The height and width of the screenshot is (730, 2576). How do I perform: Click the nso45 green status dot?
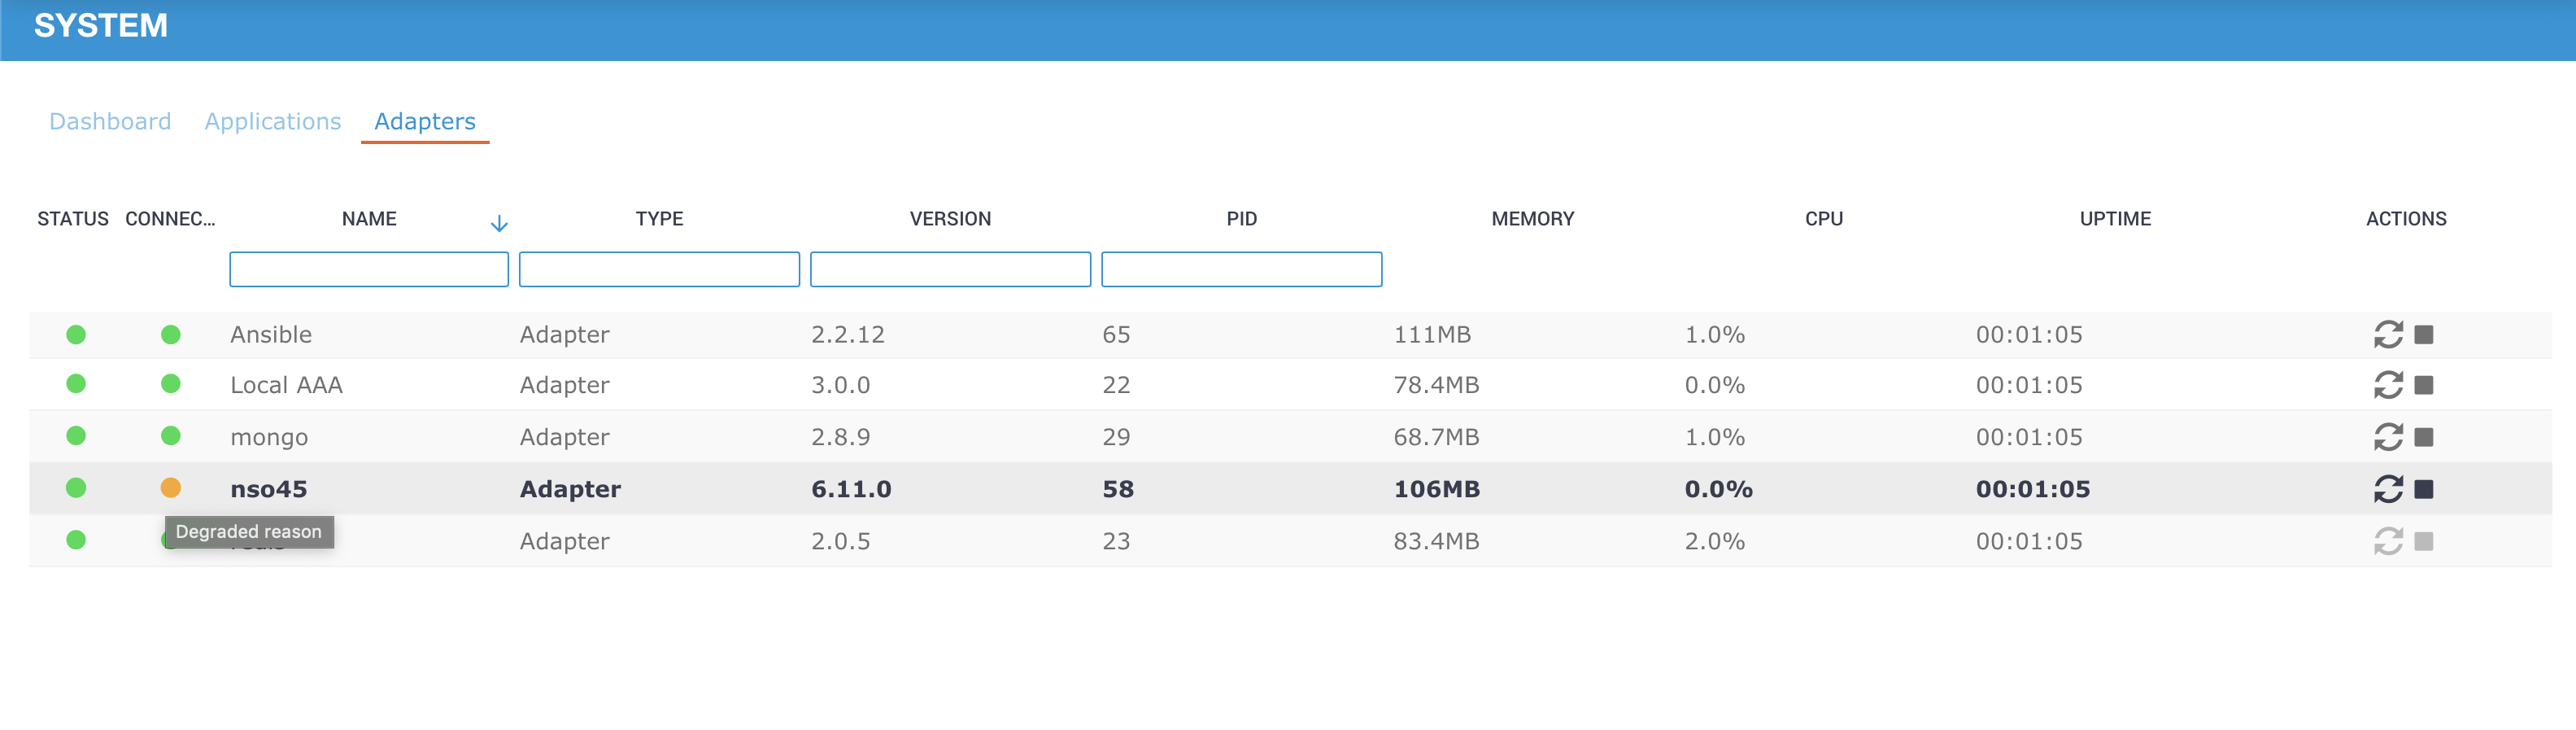pos(76,488)
